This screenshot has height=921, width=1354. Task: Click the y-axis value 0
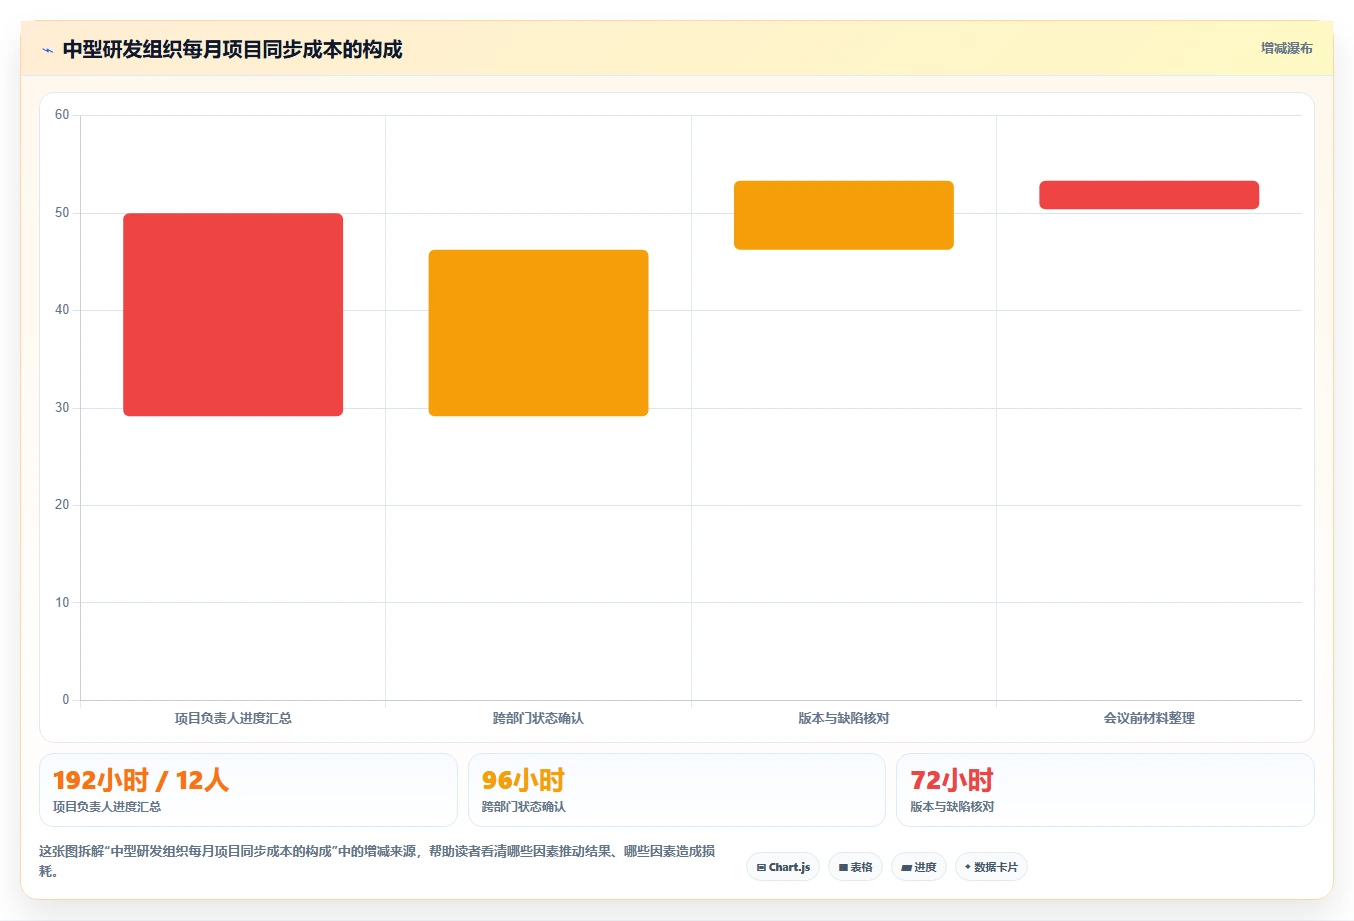pos(66,700)
